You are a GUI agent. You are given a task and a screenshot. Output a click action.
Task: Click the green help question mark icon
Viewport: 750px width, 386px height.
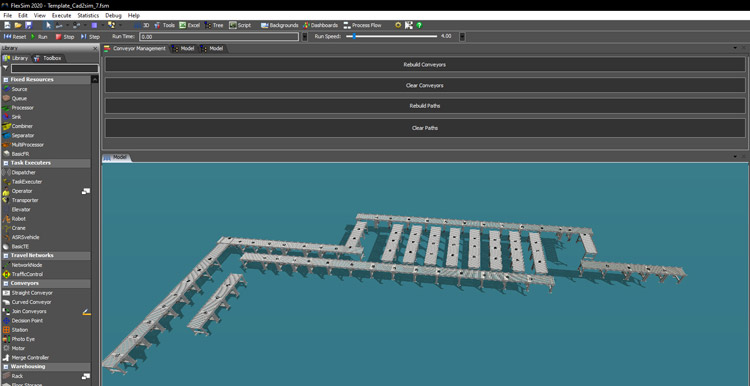[419, 25]
